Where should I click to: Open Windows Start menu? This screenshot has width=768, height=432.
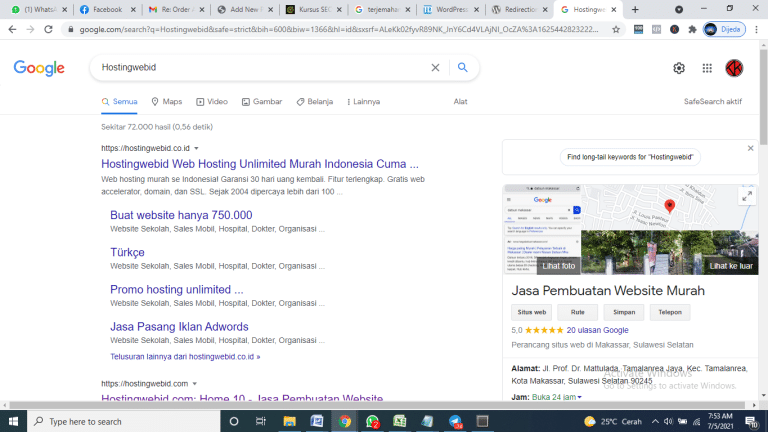point(13,421)
